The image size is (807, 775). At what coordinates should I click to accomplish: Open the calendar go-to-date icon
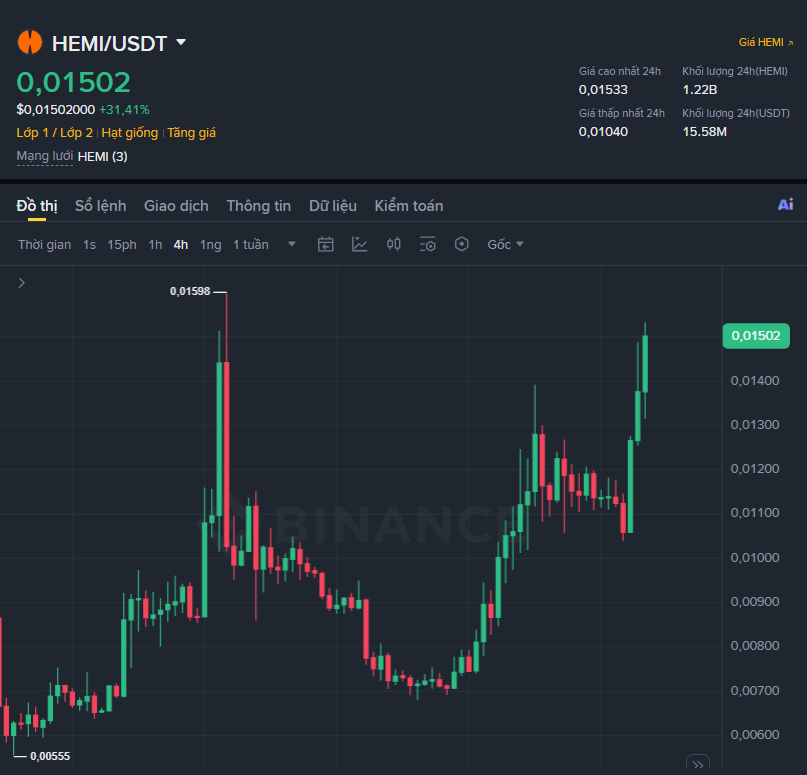(326, 244)
